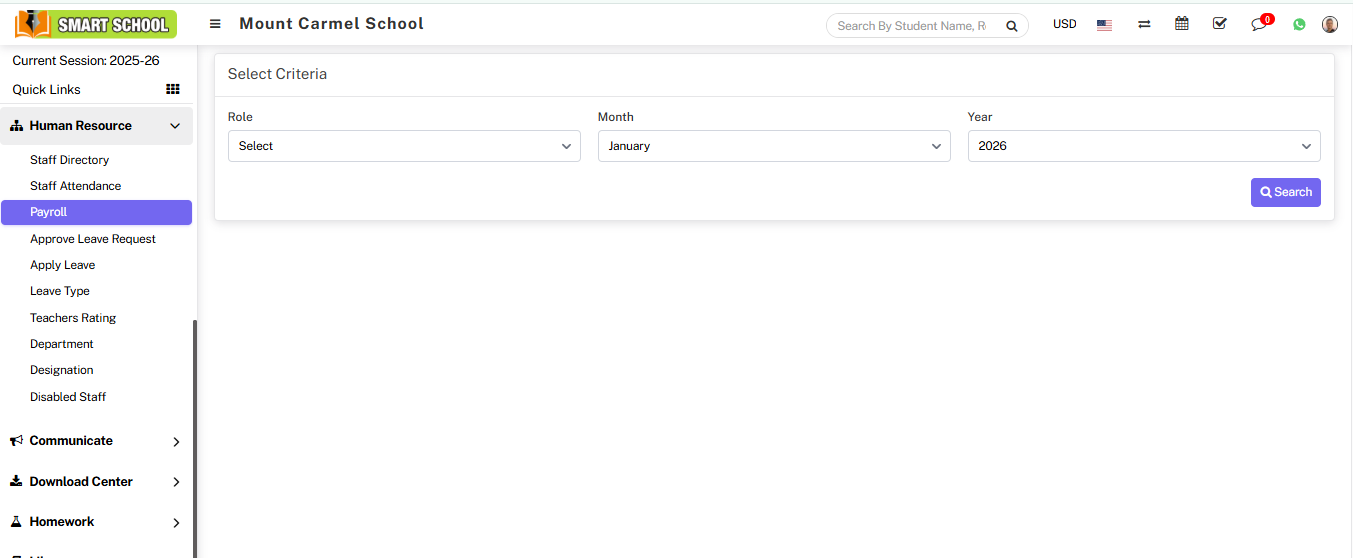
Task: Click the purple Search button
Action: (x=1285, y=192)
